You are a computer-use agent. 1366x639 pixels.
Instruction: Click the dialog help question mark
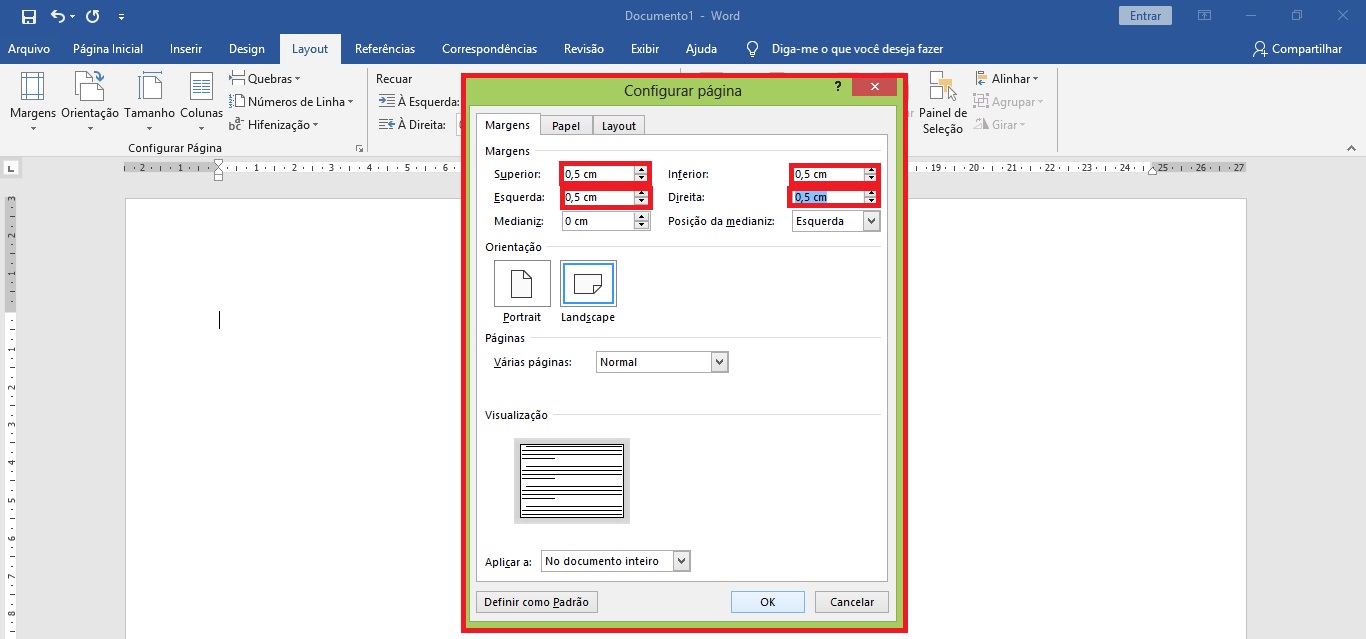[x=838, y=87]
